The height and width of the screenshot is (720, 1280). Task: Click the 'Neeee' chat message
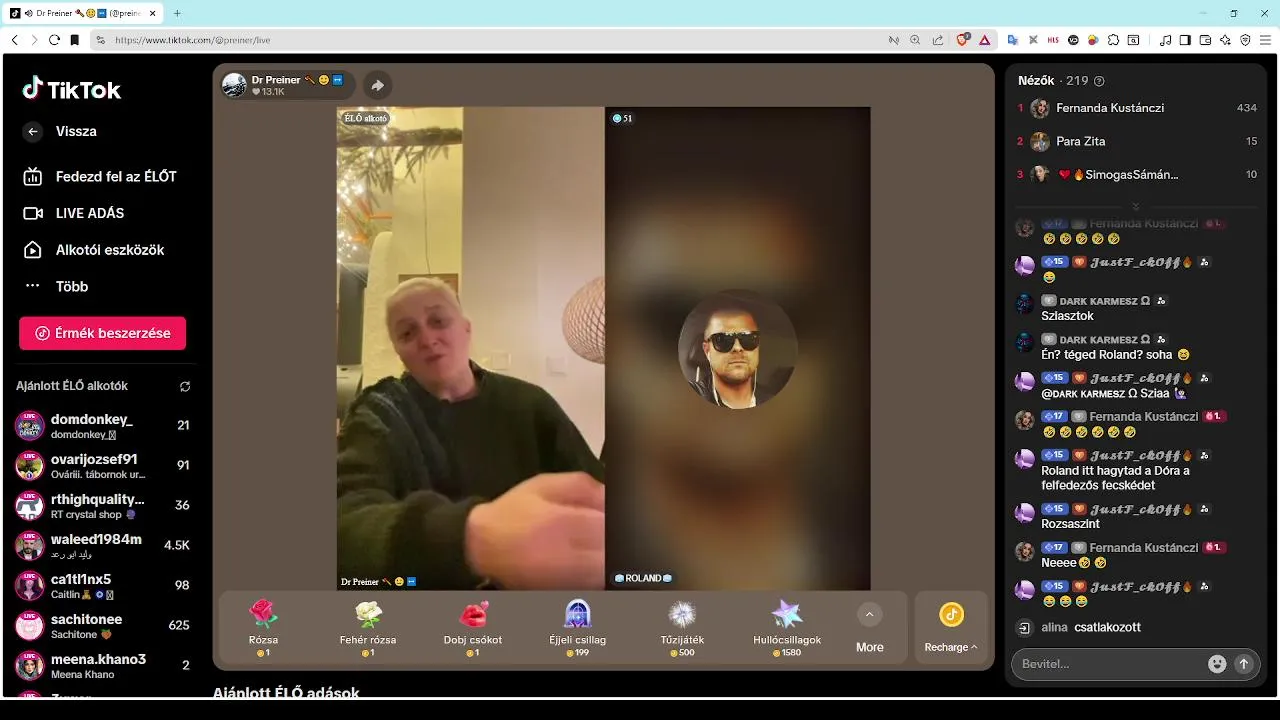(x=1074, y=563)
